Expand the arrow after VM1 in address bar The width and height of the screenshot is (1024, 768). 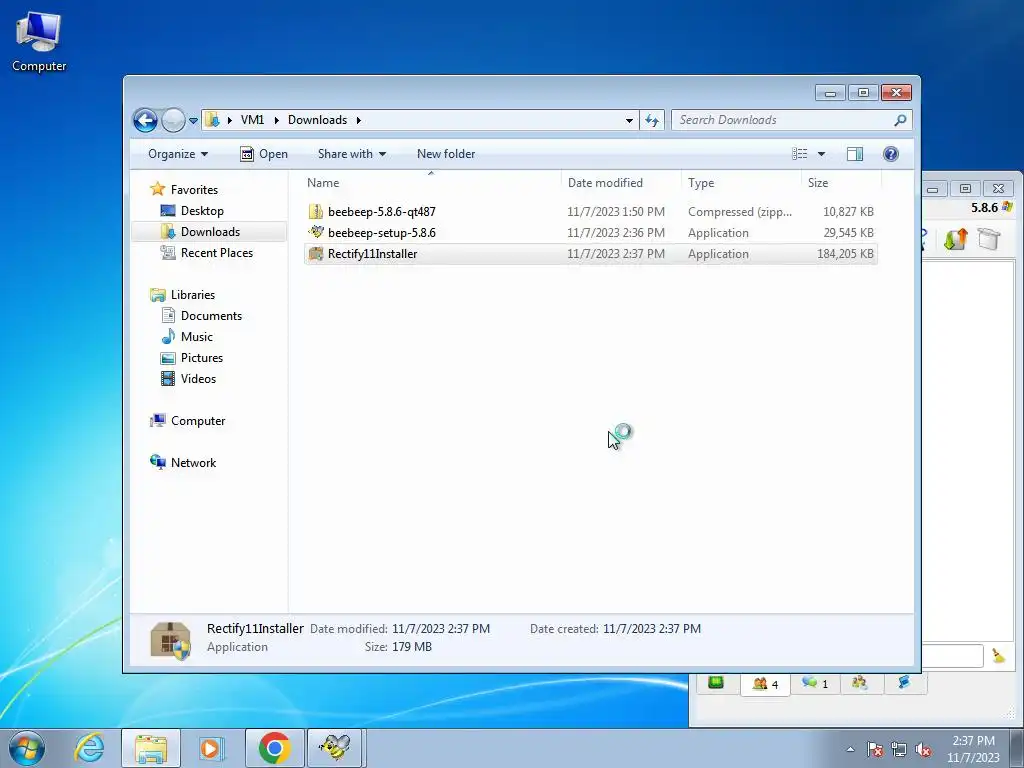(x=276, y=120)
